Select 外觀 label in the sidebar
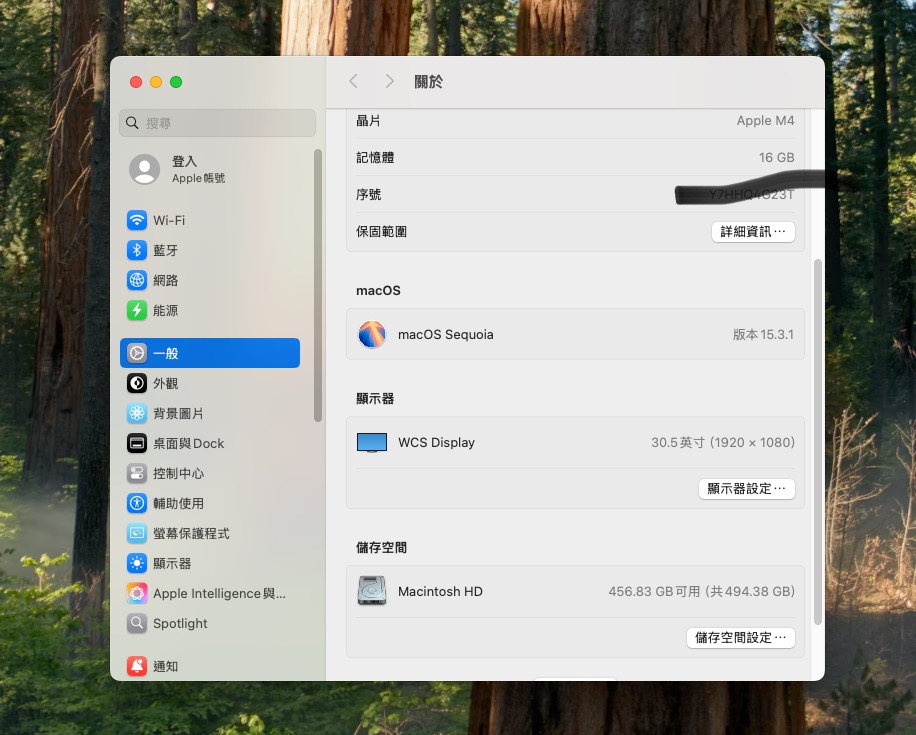Image resolution: width=916 pixels, height=735 pixels. point(165,383)
